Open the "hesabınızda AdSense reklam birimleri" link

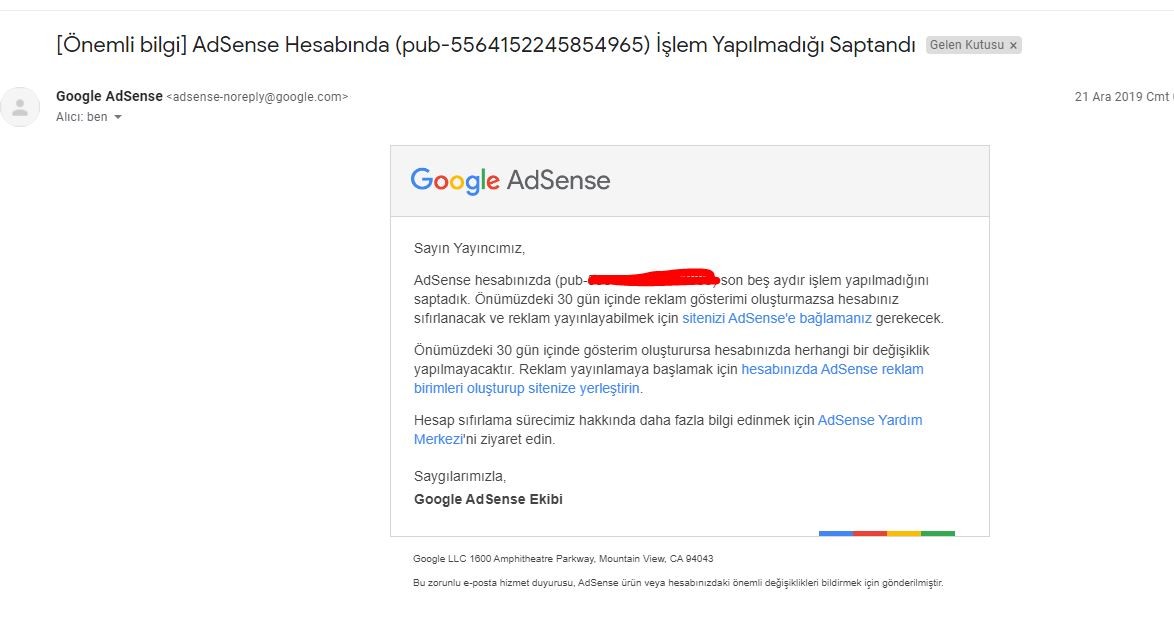(x=669, y=379)
